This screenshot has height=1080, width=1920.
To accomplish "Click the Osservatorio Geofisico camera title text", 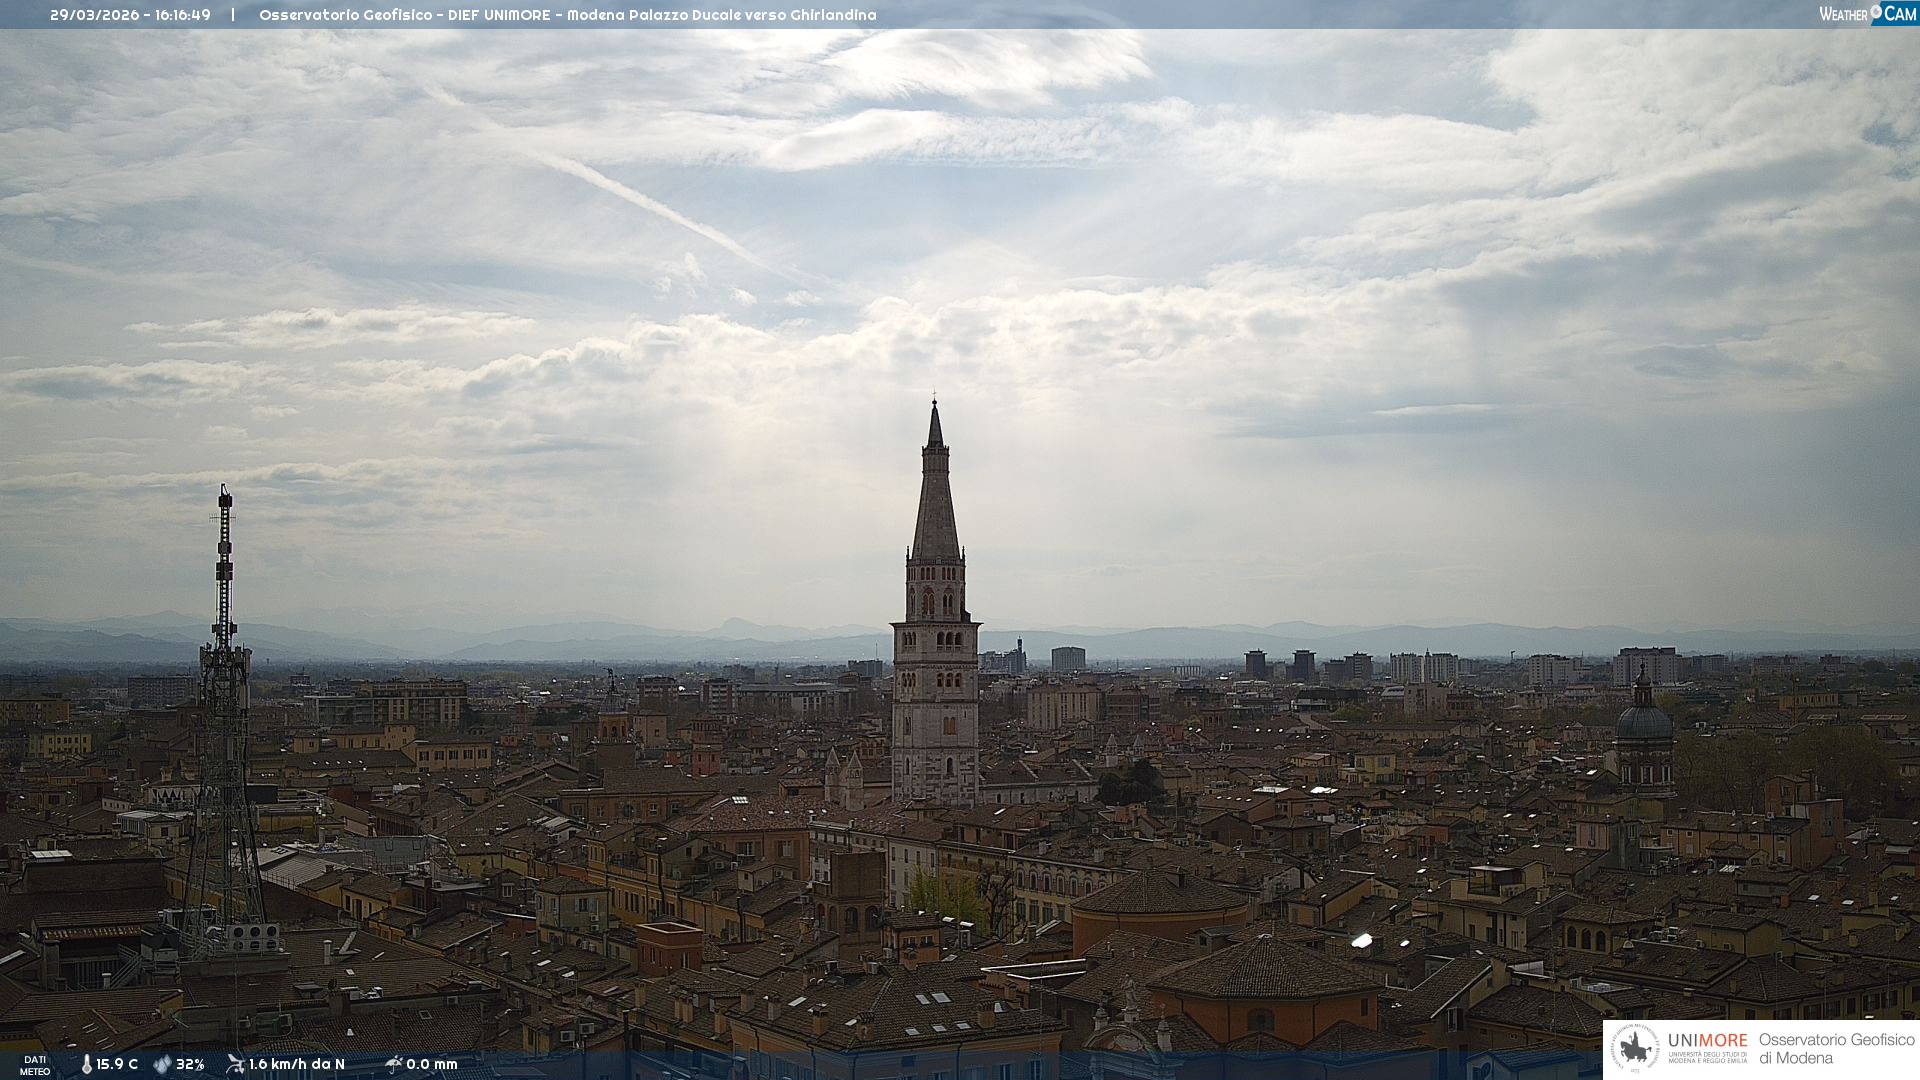I will coord(567,15).
